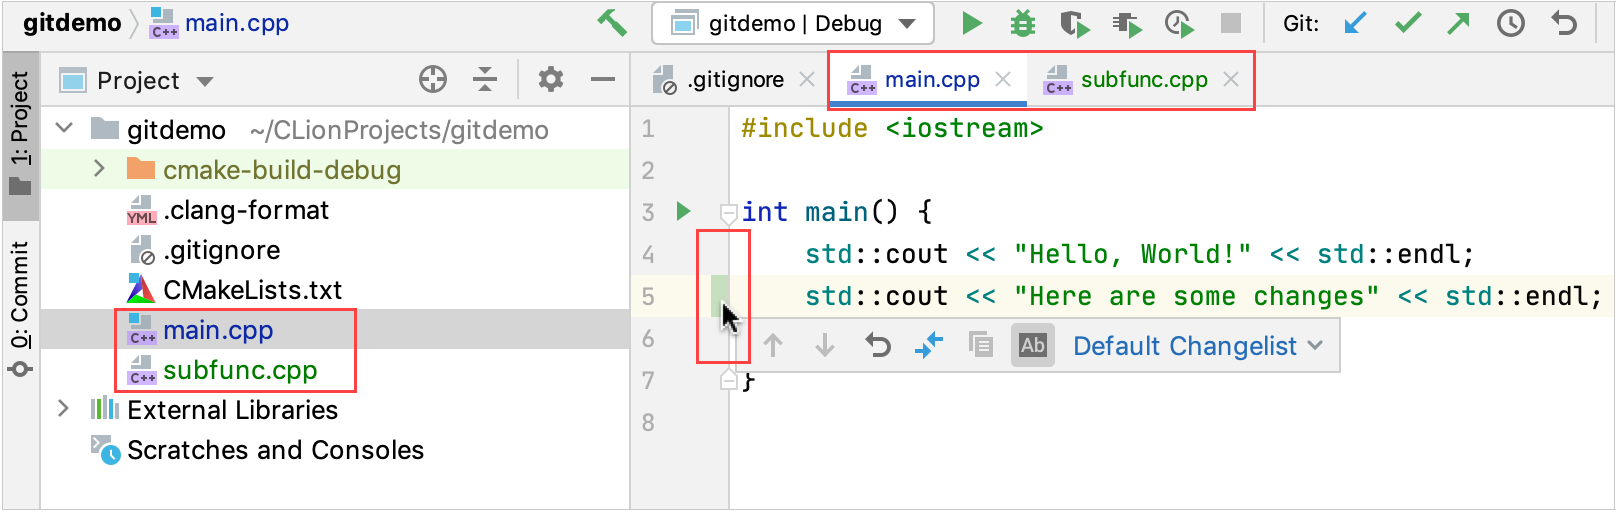Go to previous change arrow
The width and height of the screenshot is (1616, 512).
pos(773,346)
